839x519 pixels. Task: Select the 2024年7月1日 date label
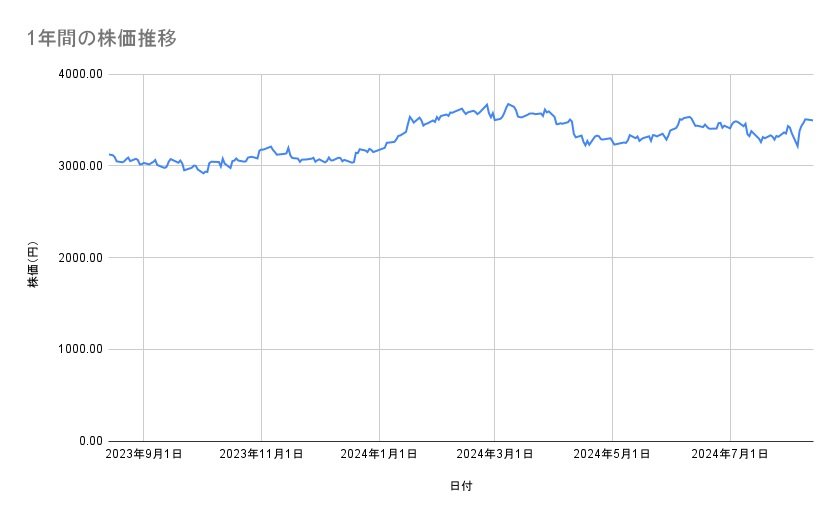pyautogui.click(x=730, y=454)
